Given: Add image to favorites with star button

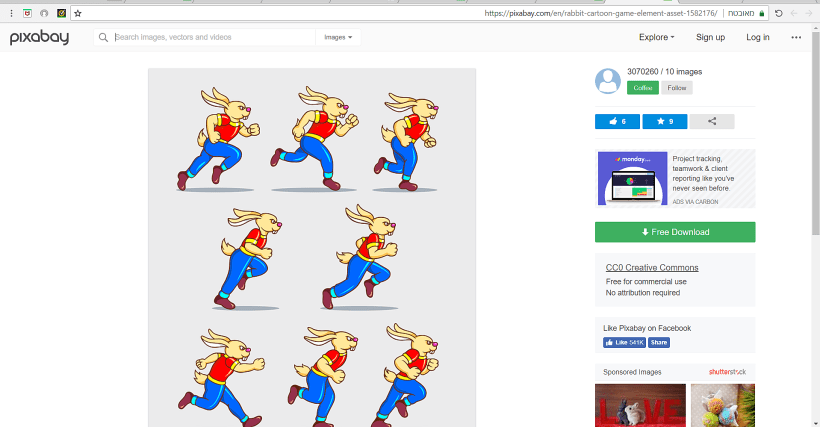Looking at the screenshot, I should coord(664,121).
